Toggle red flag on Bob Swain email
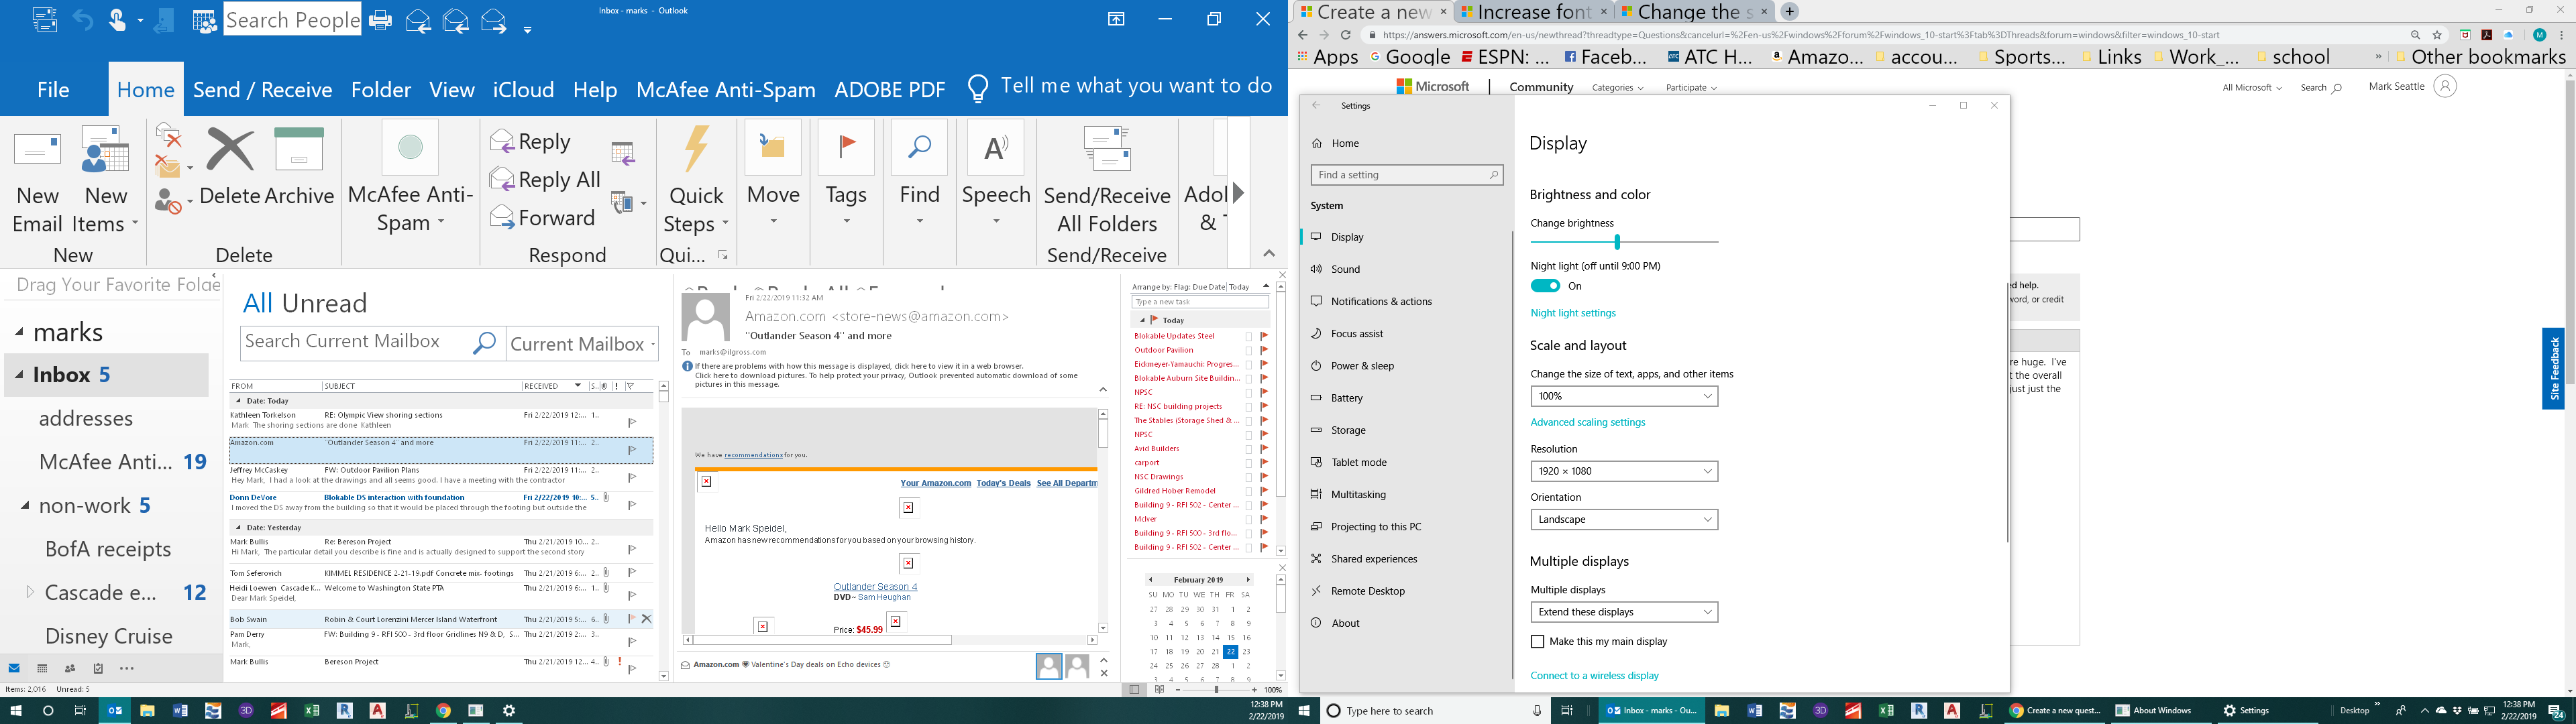 coord(631,619)
